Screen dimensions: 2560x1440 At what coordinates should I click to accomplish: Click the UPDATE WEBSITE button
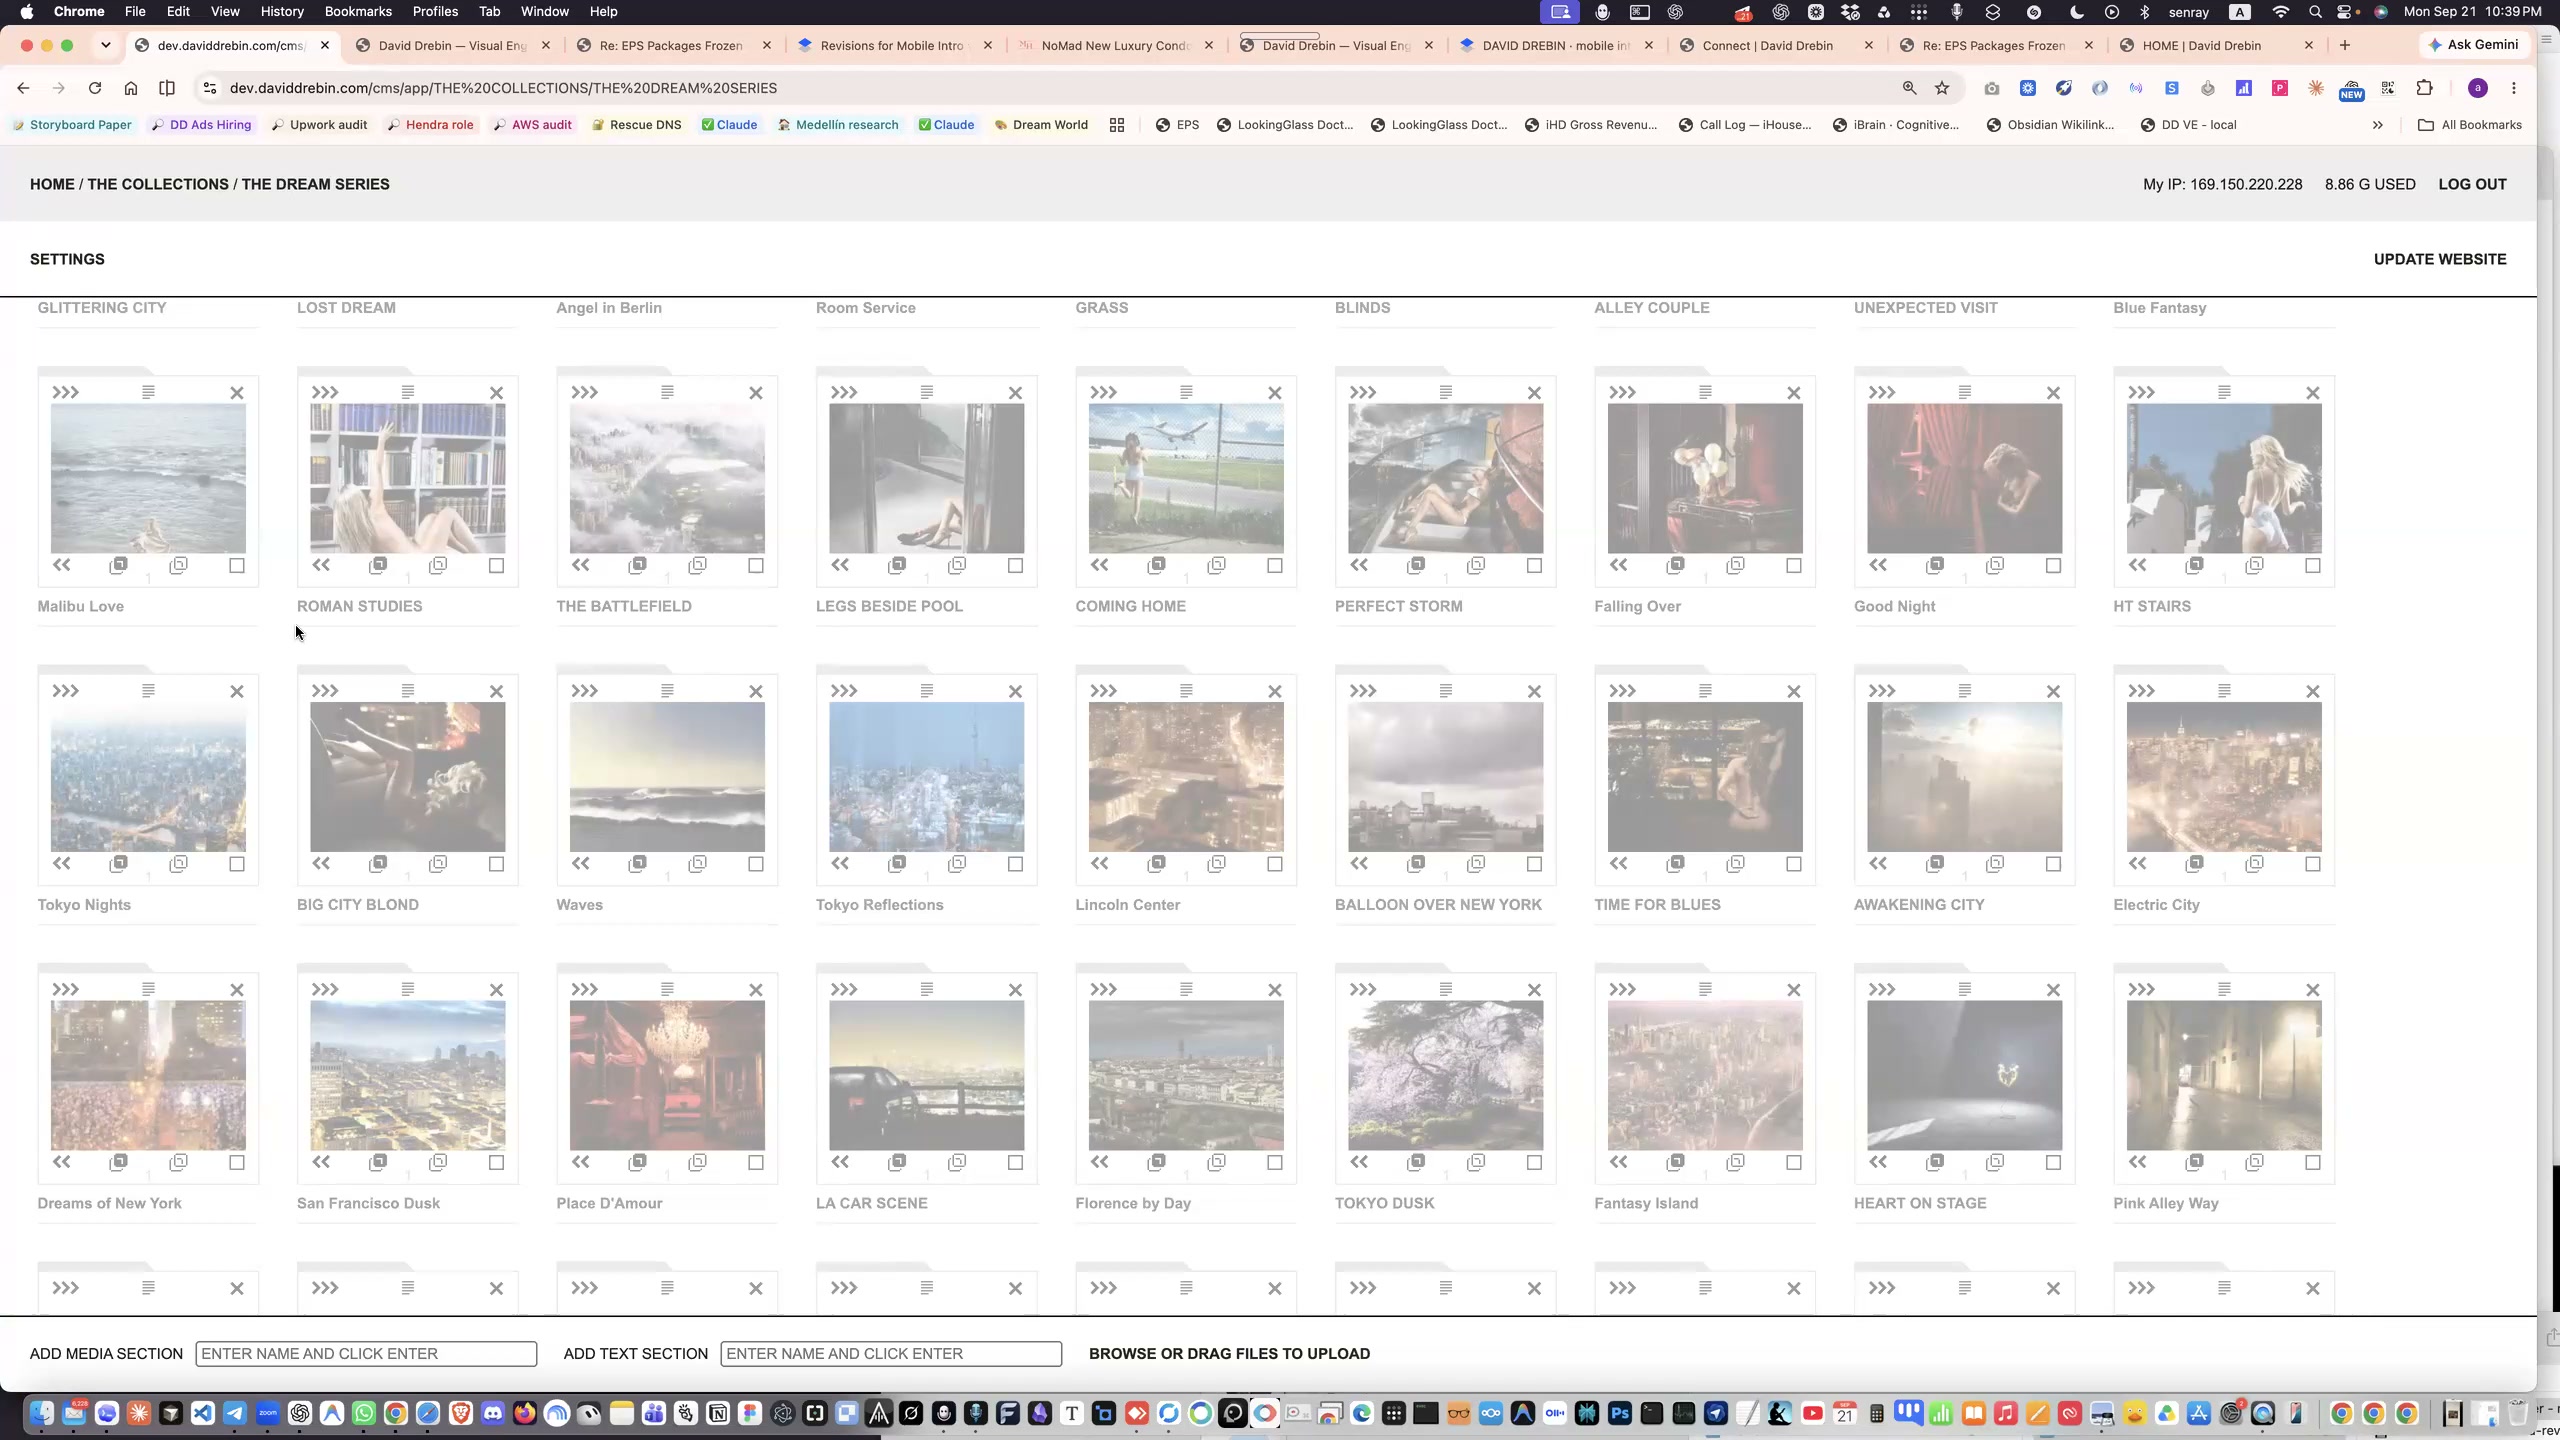[2440, 259]
